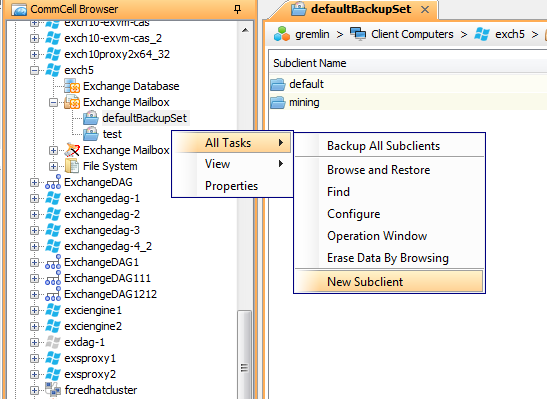This screenshot has height=399, width=547.
Task: Select Erase Data By Browsing
Action: coord(389,258)
